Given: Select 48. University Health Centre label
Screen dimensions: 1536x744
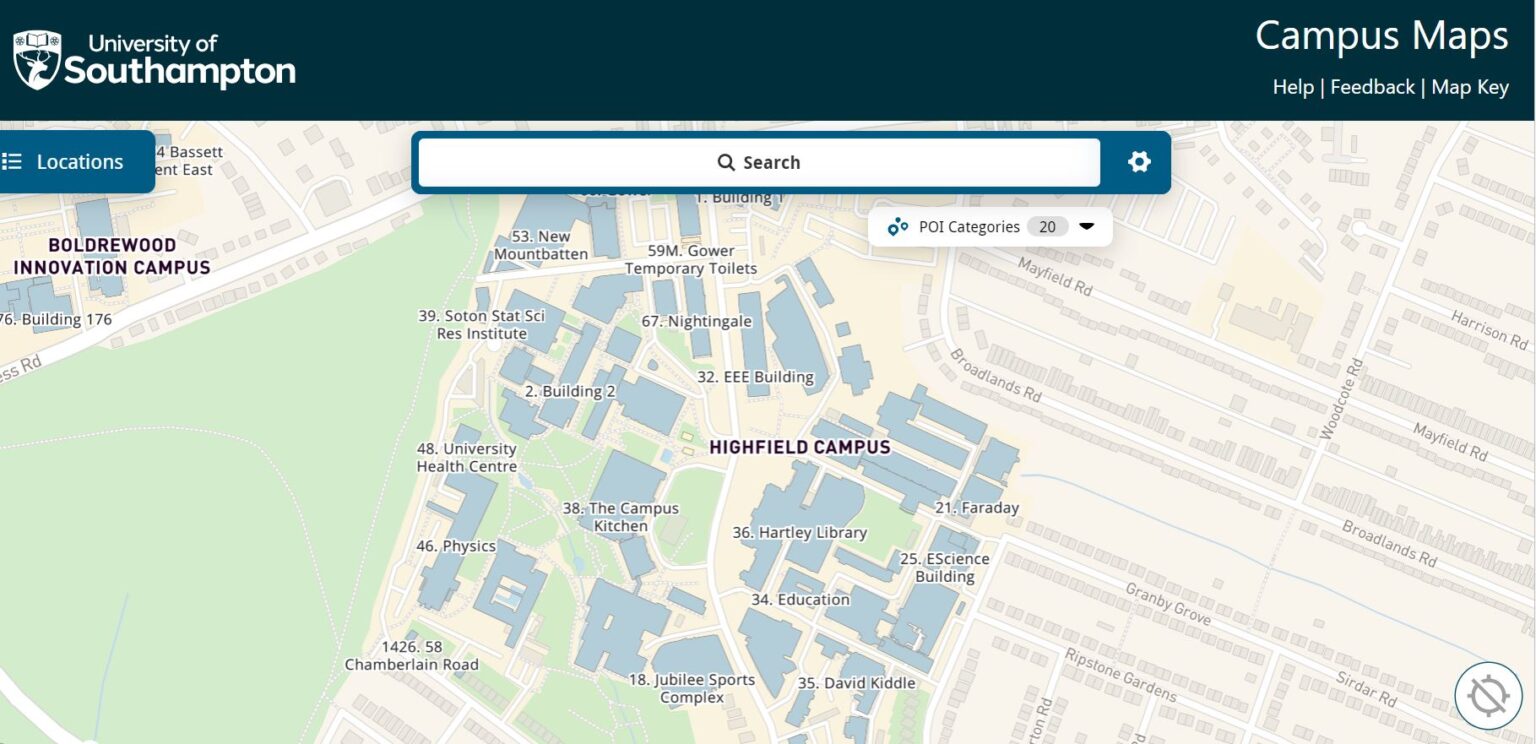Looking at the screenshot, I should (x=466, y=458).
